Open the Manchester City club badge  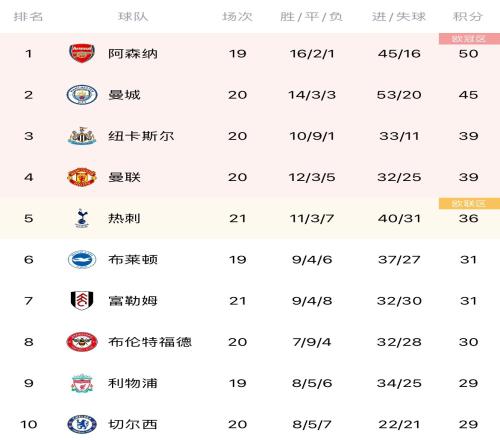(82, 95)
